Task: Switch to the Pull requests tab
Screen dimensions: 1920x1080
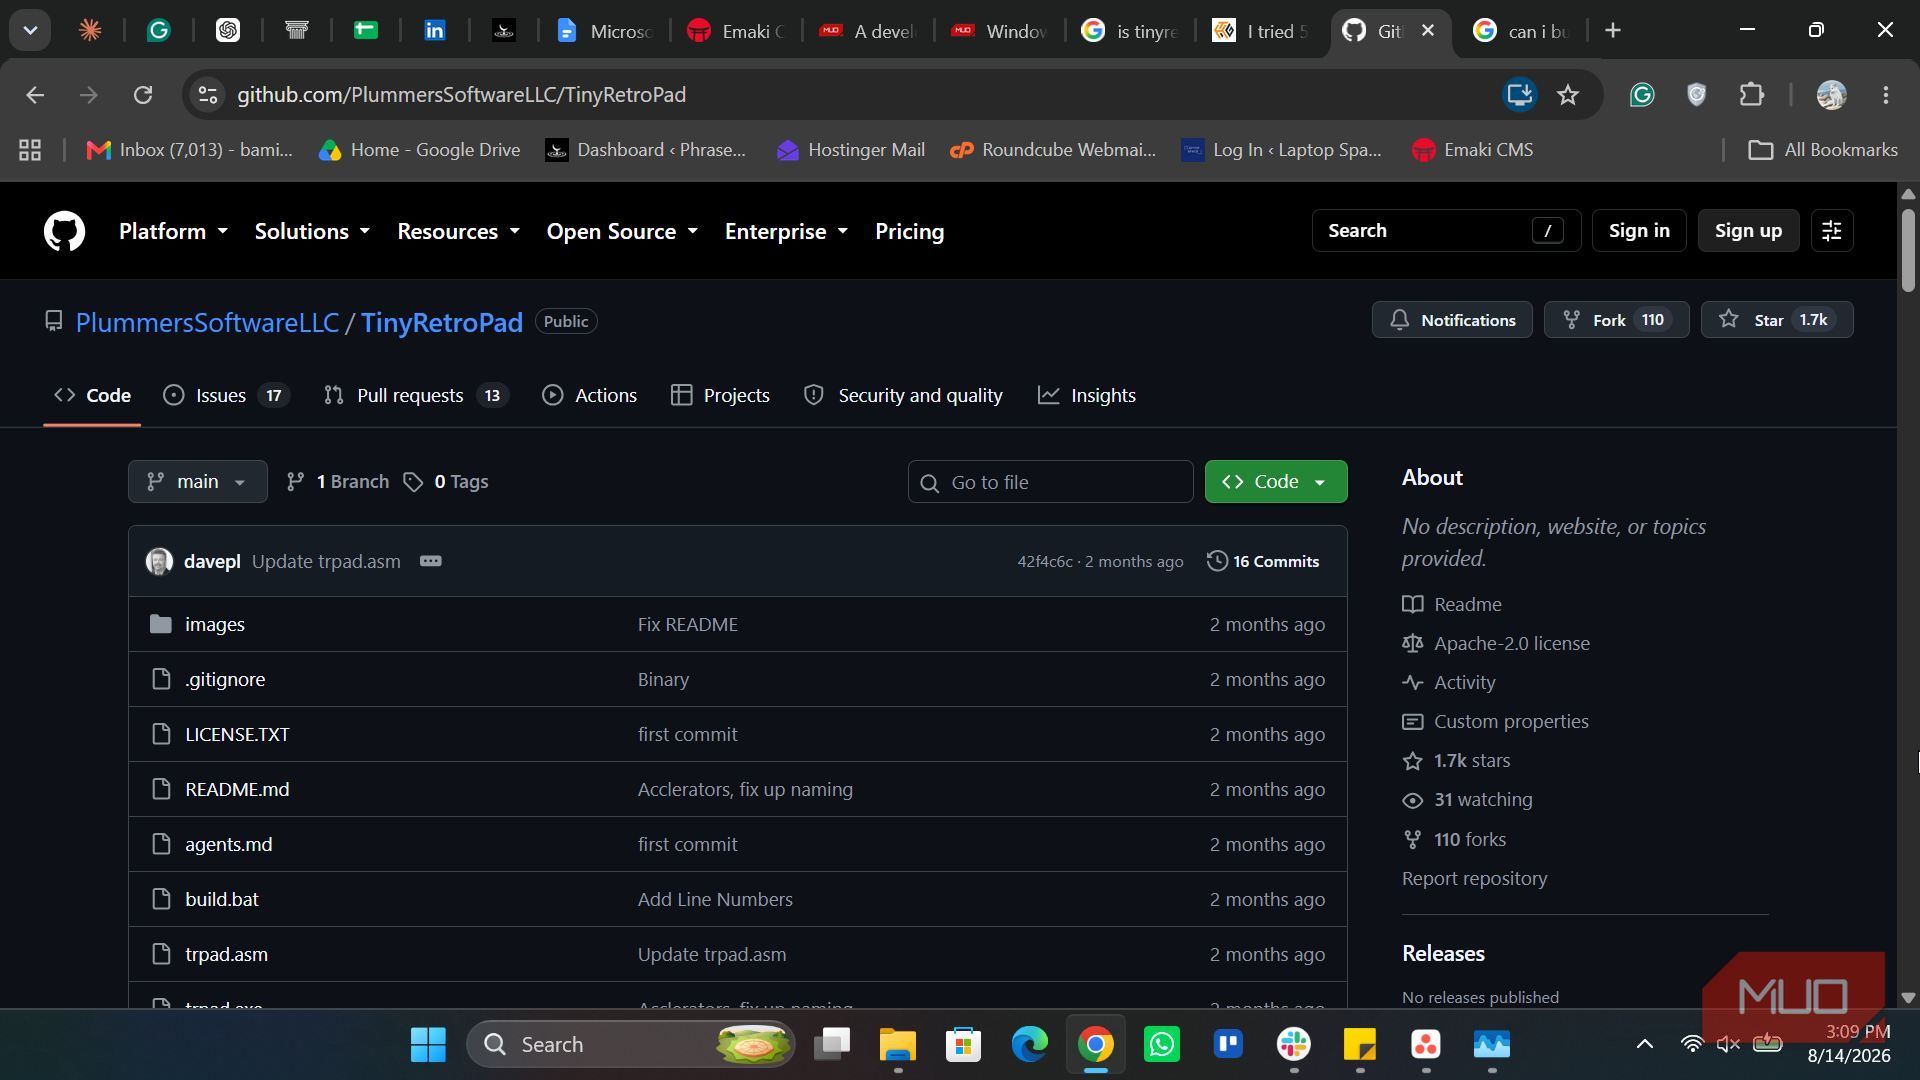Action: 416,396
